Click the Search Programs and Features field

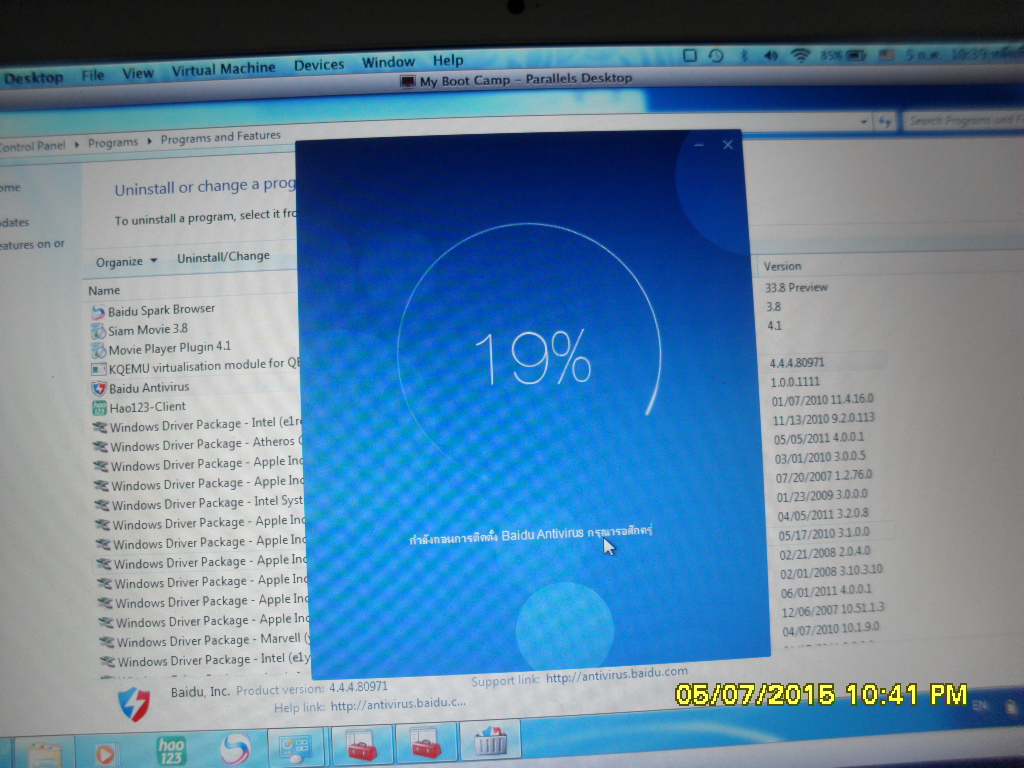[x=963, y=120]
